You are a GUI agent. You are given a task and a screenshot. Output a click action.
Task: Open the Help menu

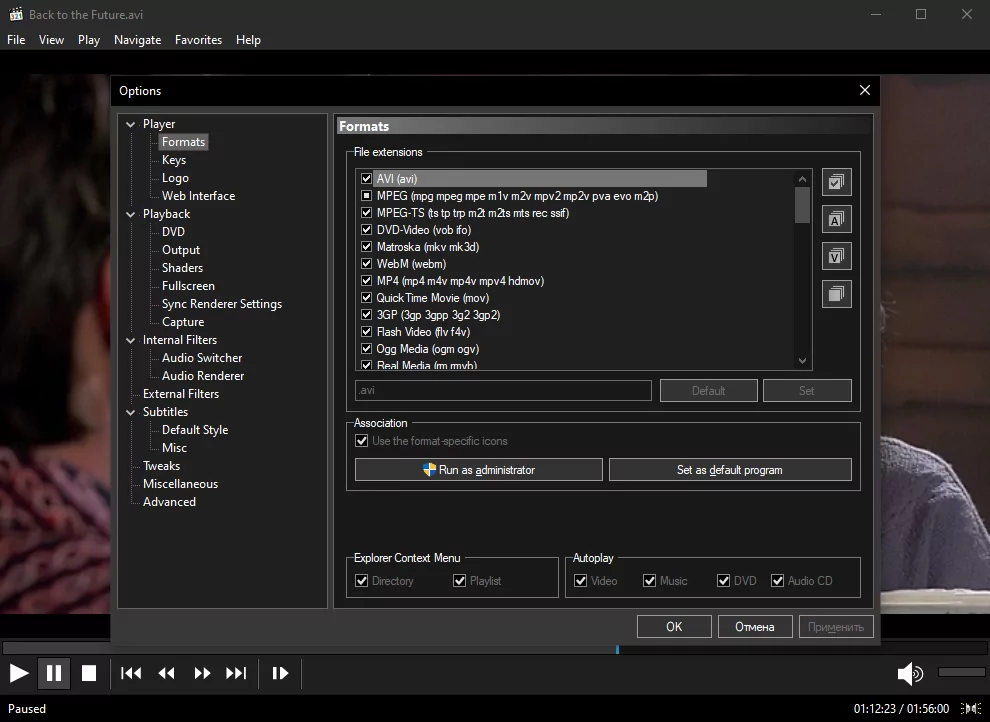pyautogui.click(x=248, y=40)
